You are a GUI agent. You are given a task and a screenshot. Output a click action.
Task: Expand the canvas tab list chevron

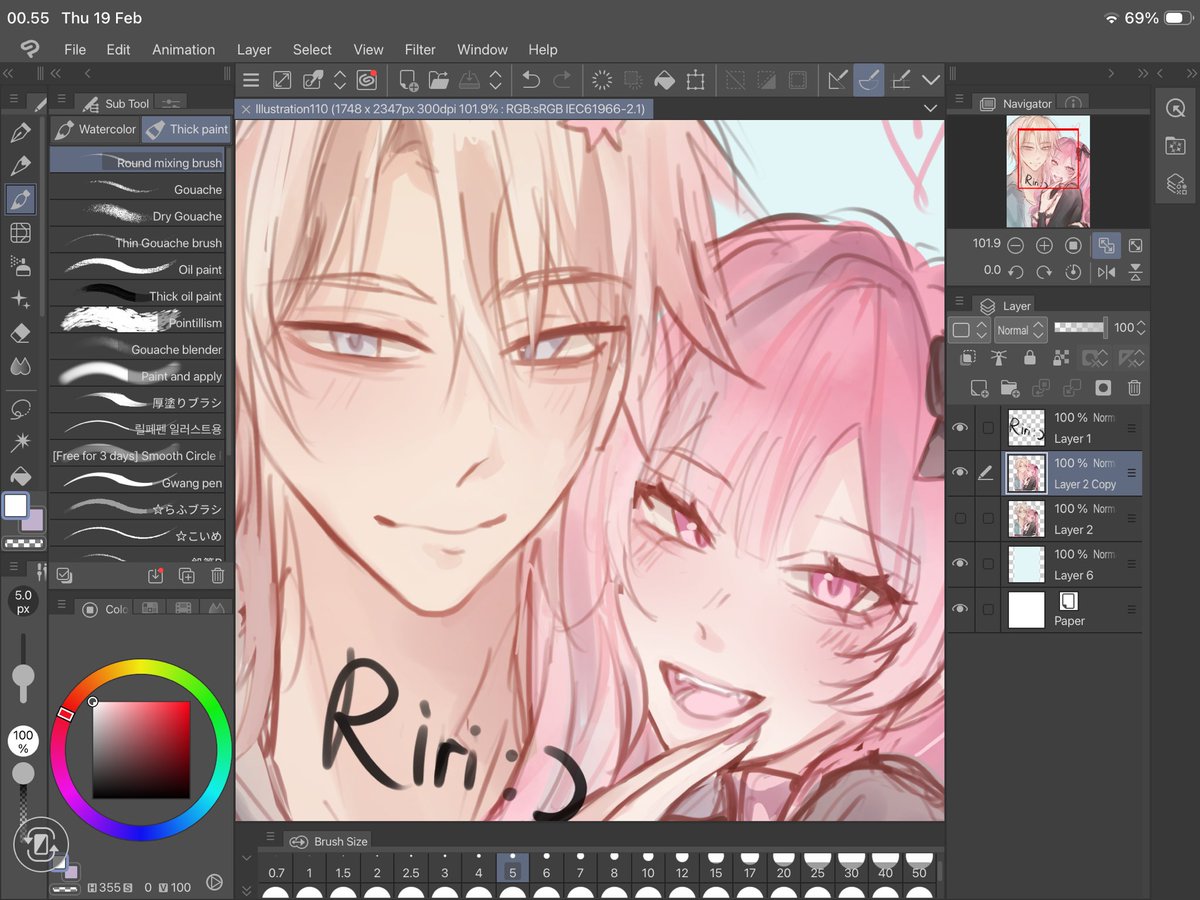click(930, 107)
